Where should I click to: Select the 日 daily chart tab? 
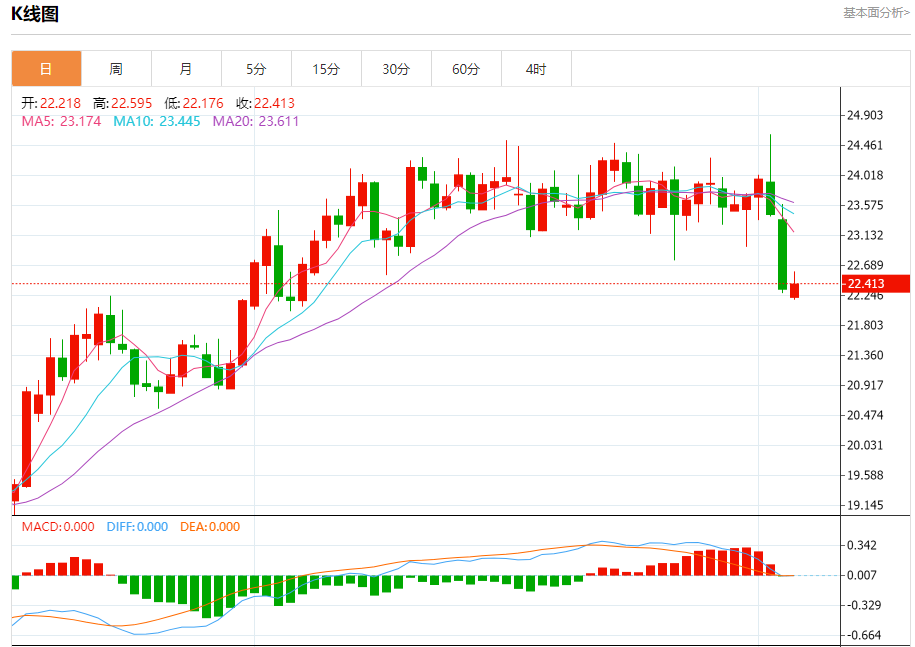(x=47, y=69)
